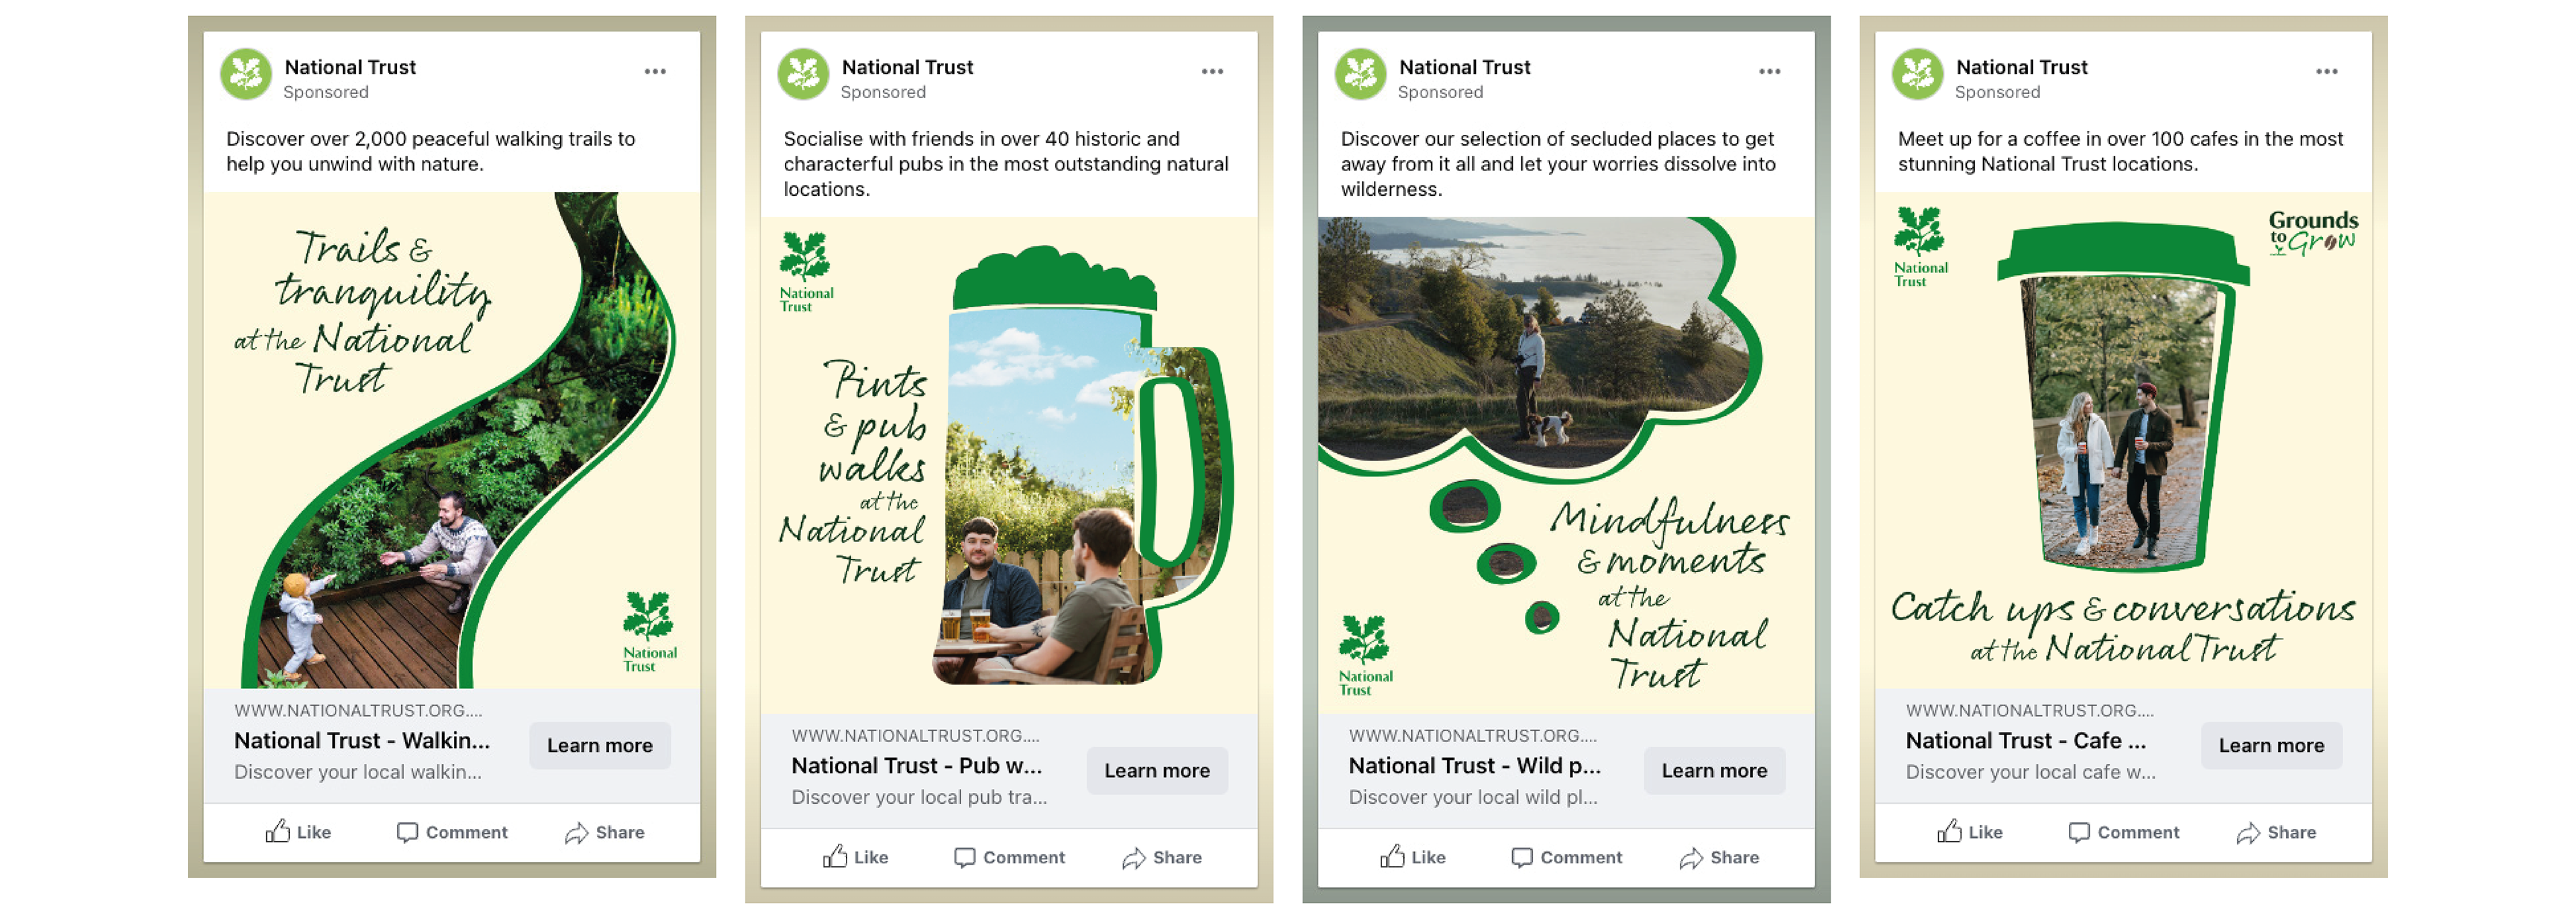Comment on the pub walks ad
This screenshot has width=2576, height=919.
[1009, 857]
